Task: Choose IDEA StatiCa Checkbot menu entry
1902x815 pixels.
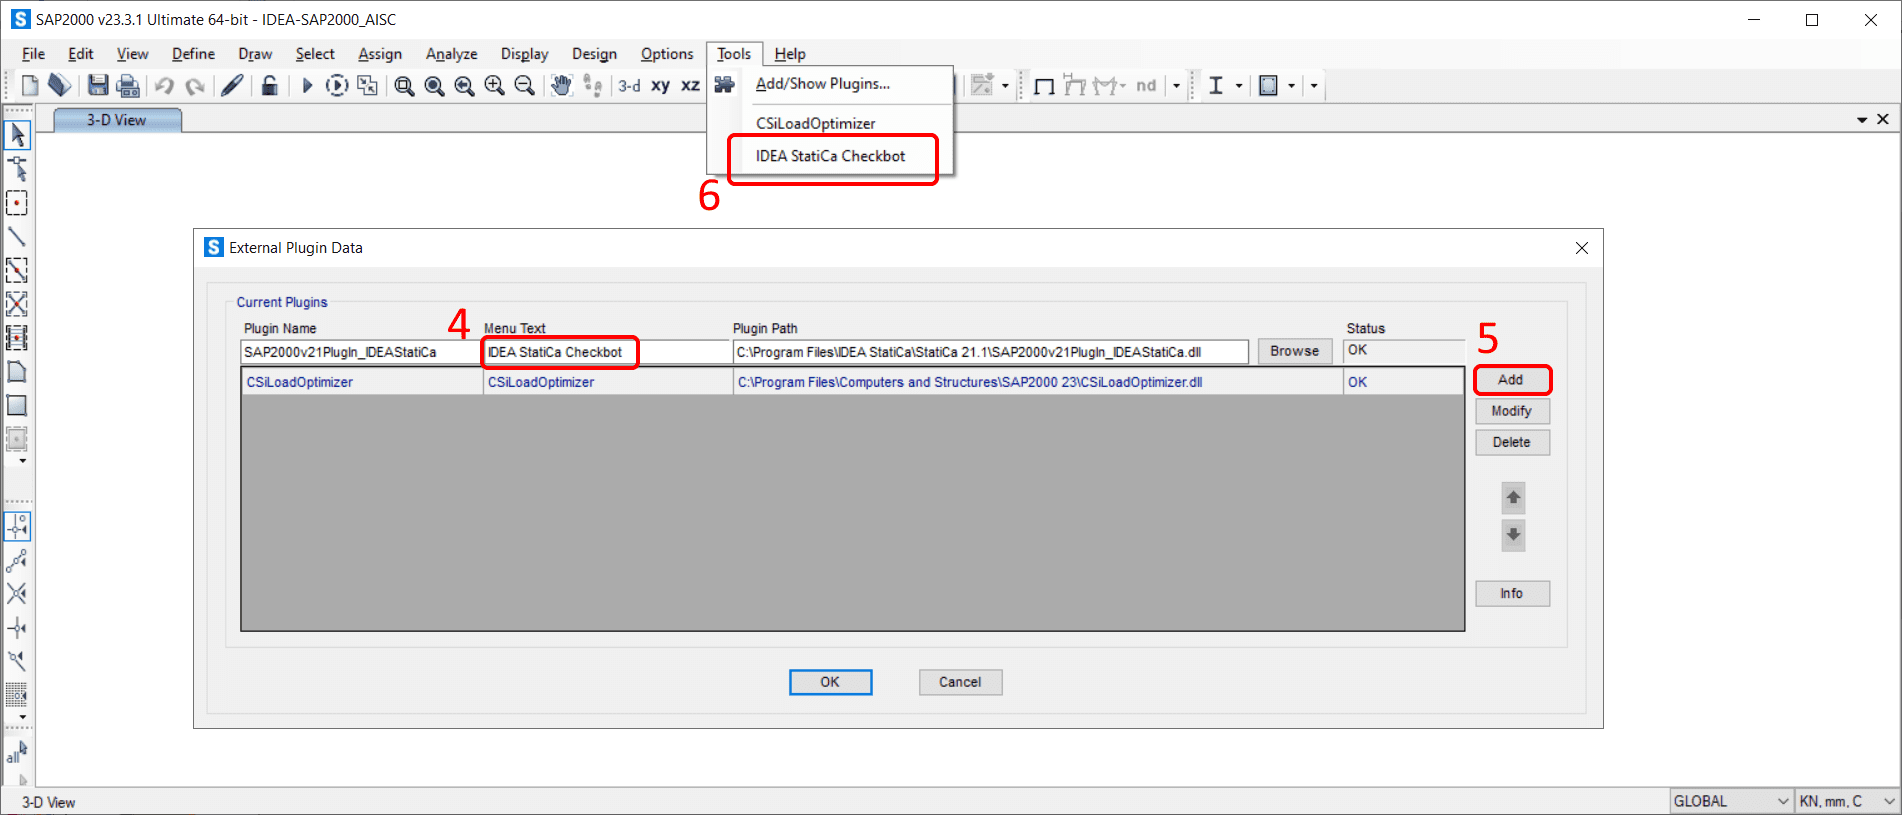Action: (x=830, y=156)
